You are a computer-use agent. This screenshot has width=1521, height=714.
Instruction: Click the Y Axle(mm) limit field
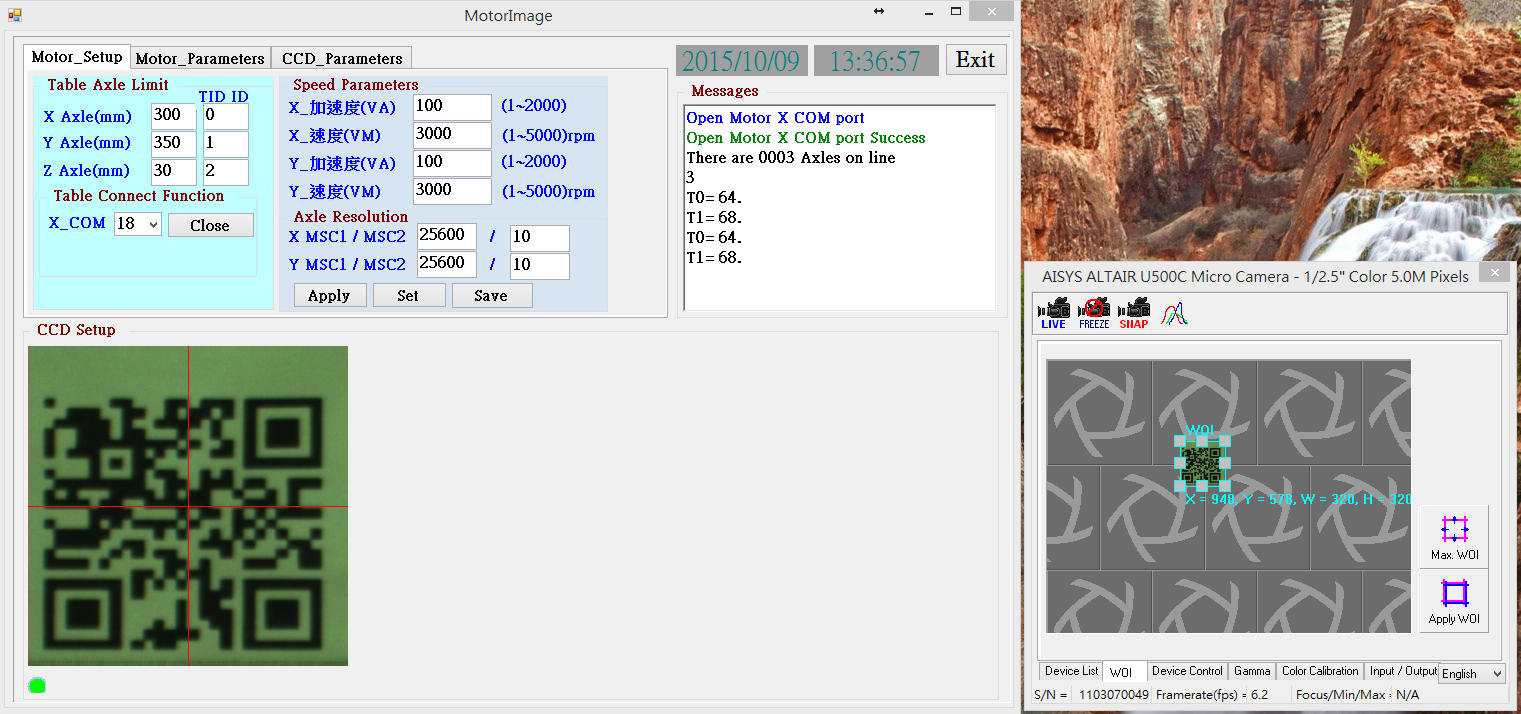(x=174, y=144)
